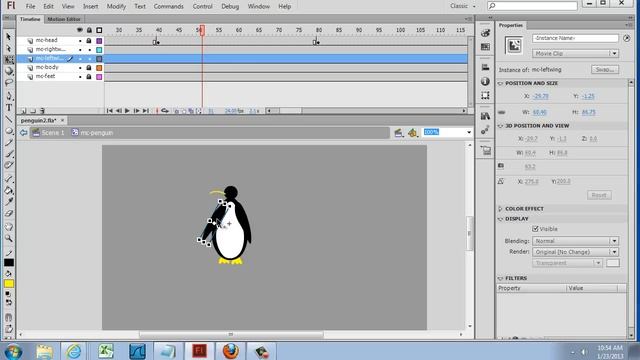Collapse the Position and Size section
The image size is (640, 360).
tap(500, 83)
